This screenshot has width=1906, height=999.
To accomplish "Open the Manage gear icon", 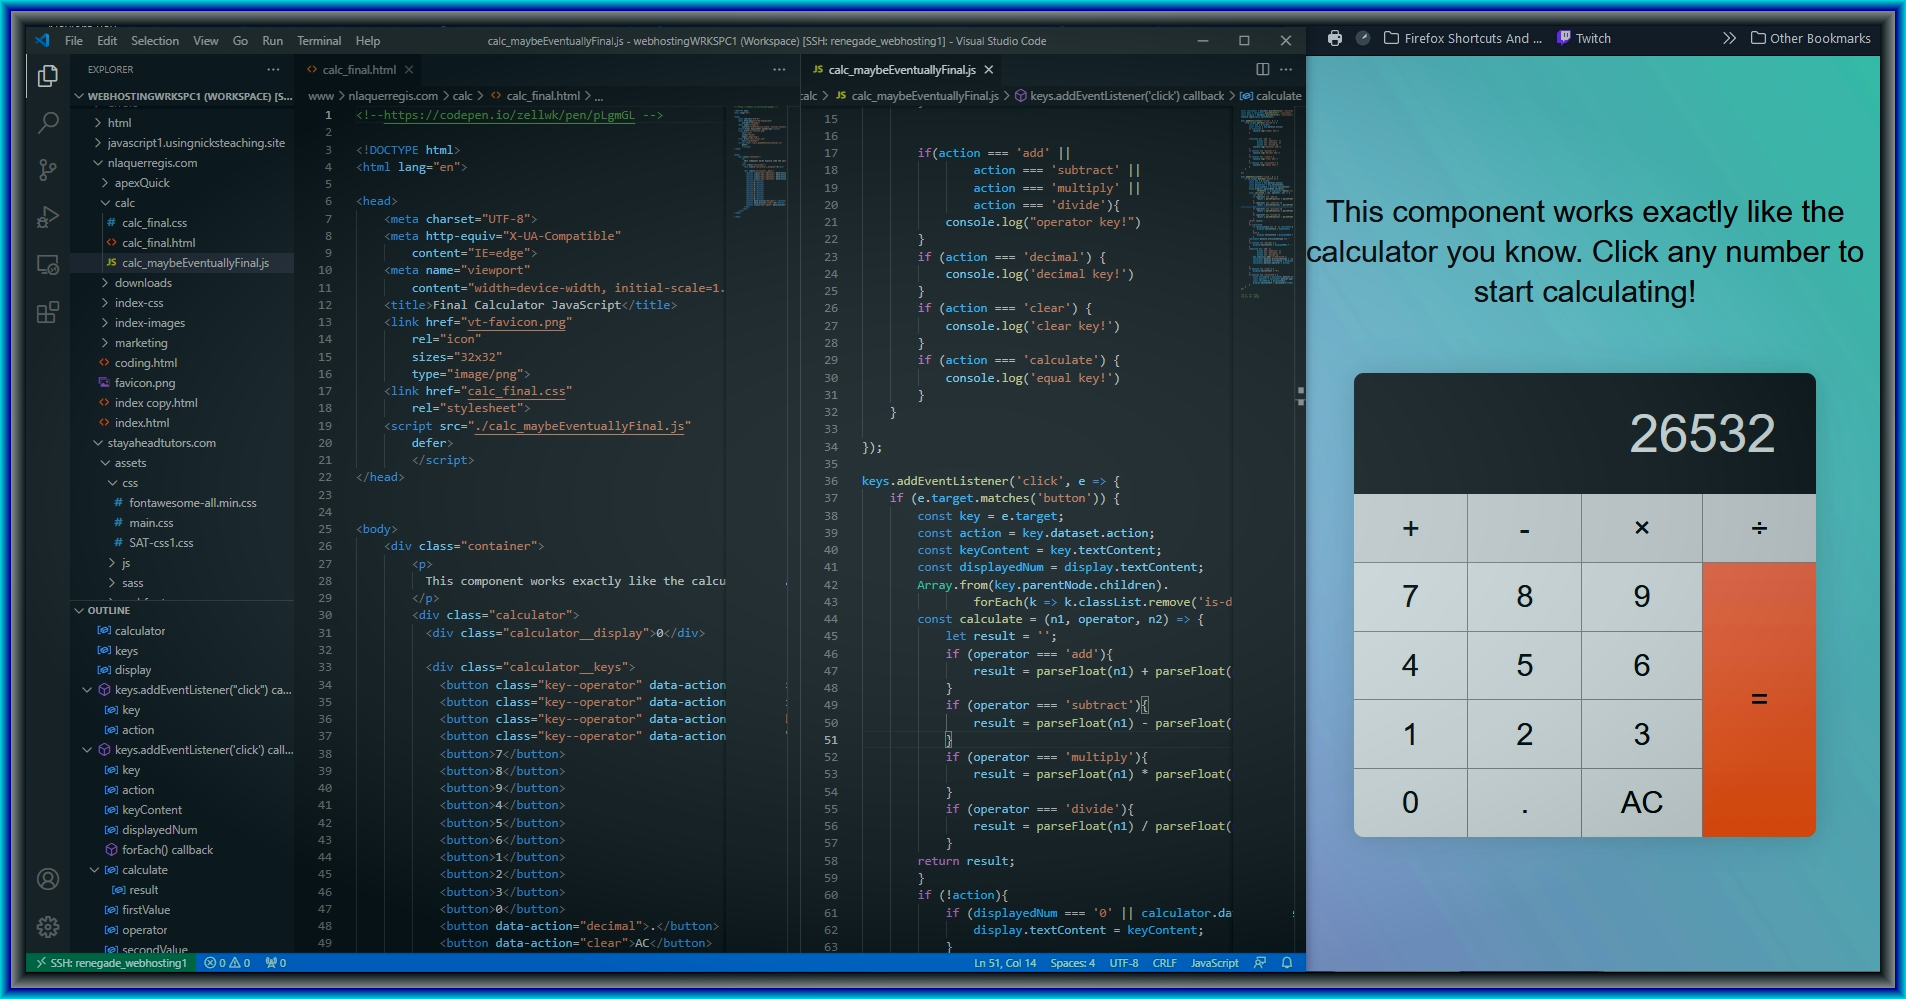I will (47, 927).
